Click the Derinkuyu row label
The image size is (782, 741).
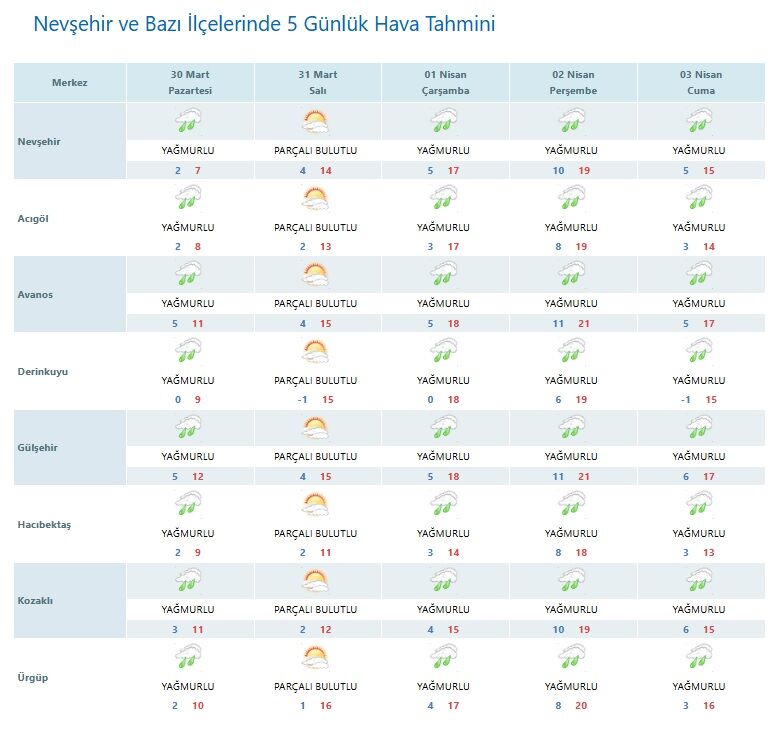point(42,371)
